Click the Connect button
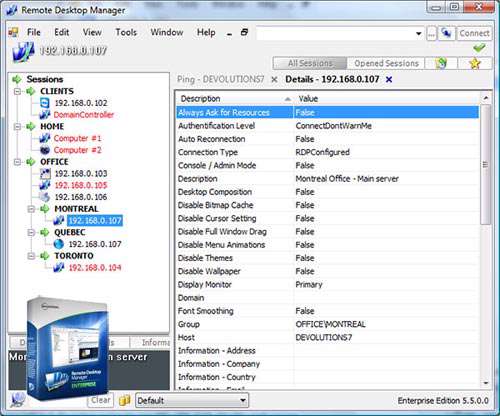This screenshot has height=416, width=500. (474, 33)
